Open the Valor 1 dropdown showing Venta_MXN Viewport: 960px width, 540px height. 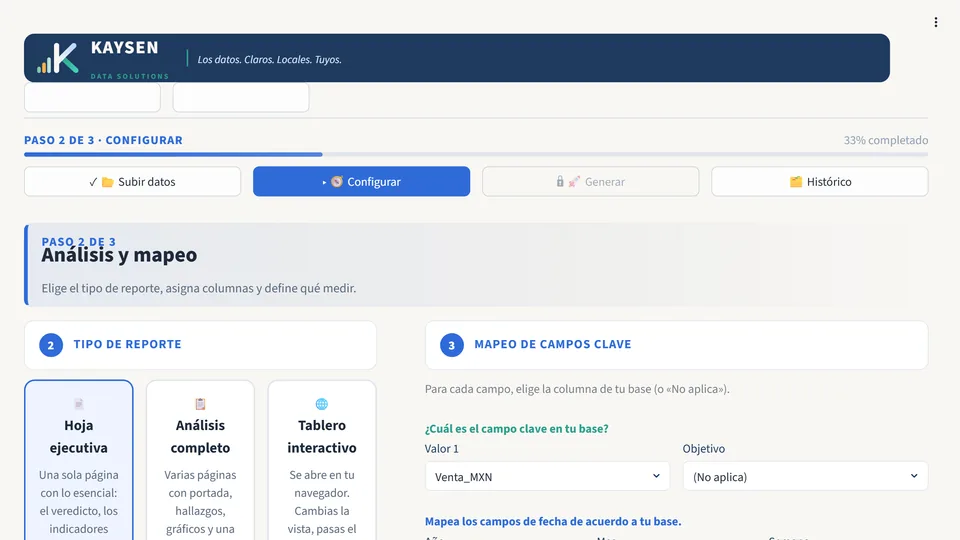point(547,476)
